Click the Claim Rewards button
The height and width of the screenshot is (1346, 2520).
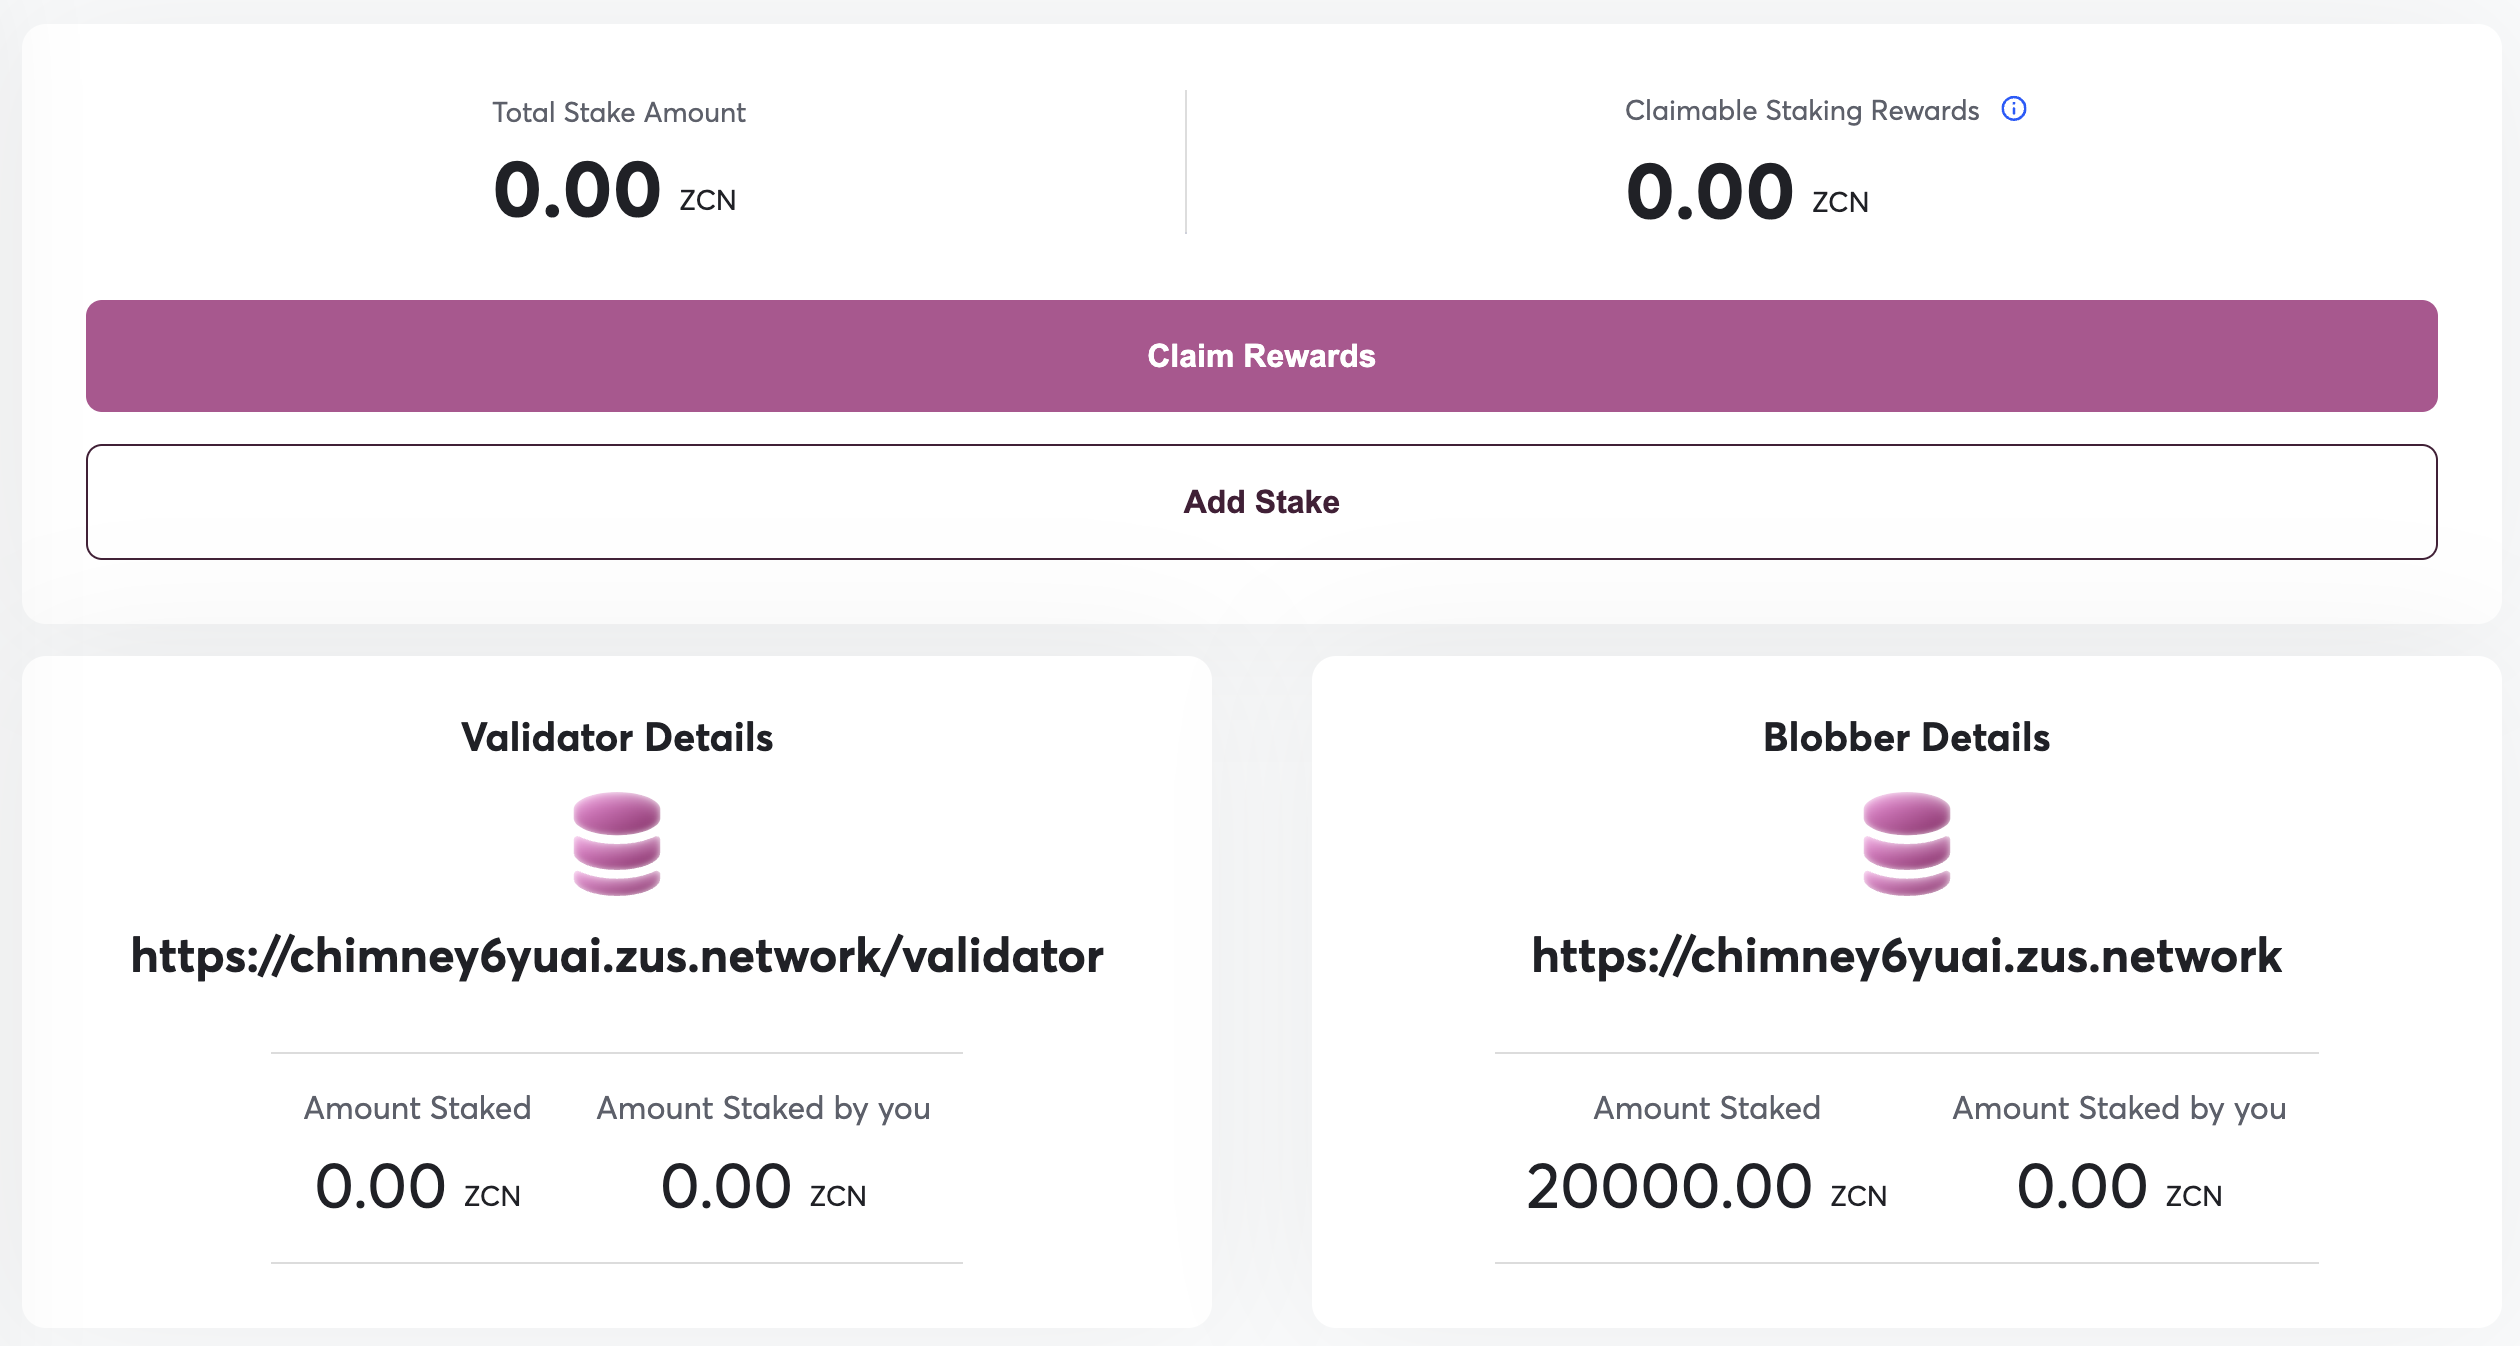click(x=1261, y=356)
